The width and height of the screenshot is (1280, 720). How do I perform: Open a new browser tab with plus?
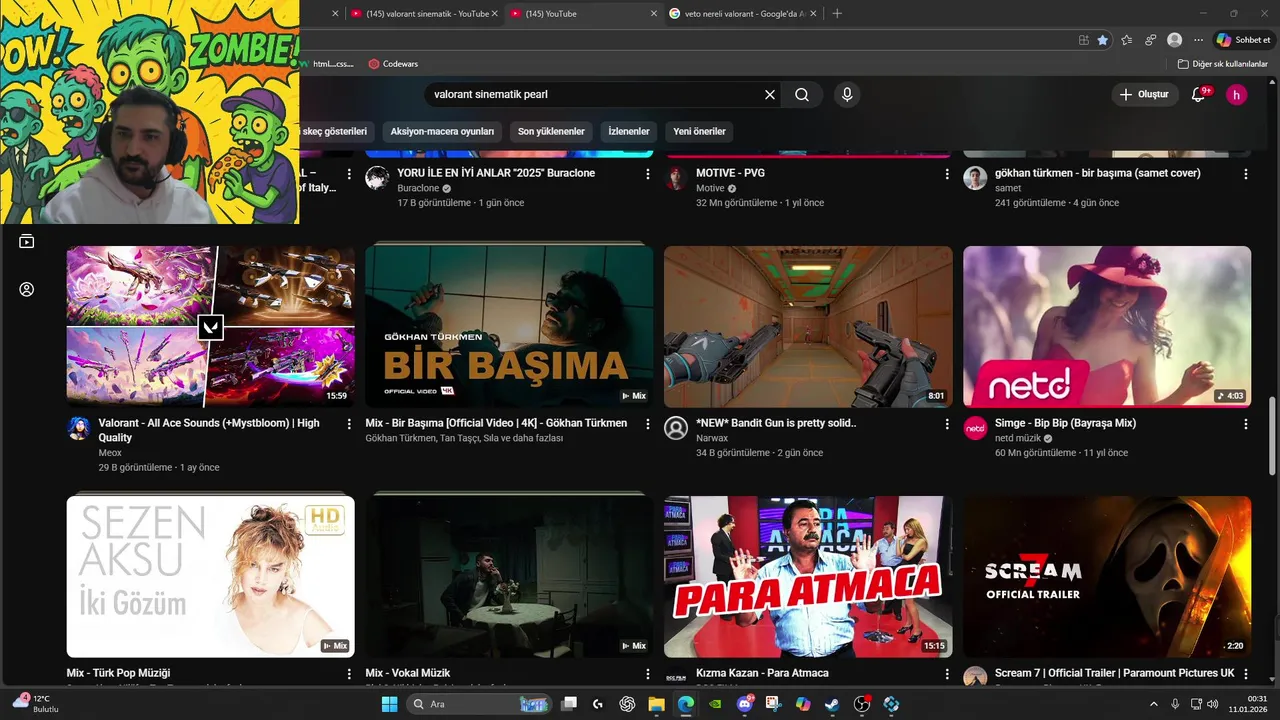[x=837, y=13]
